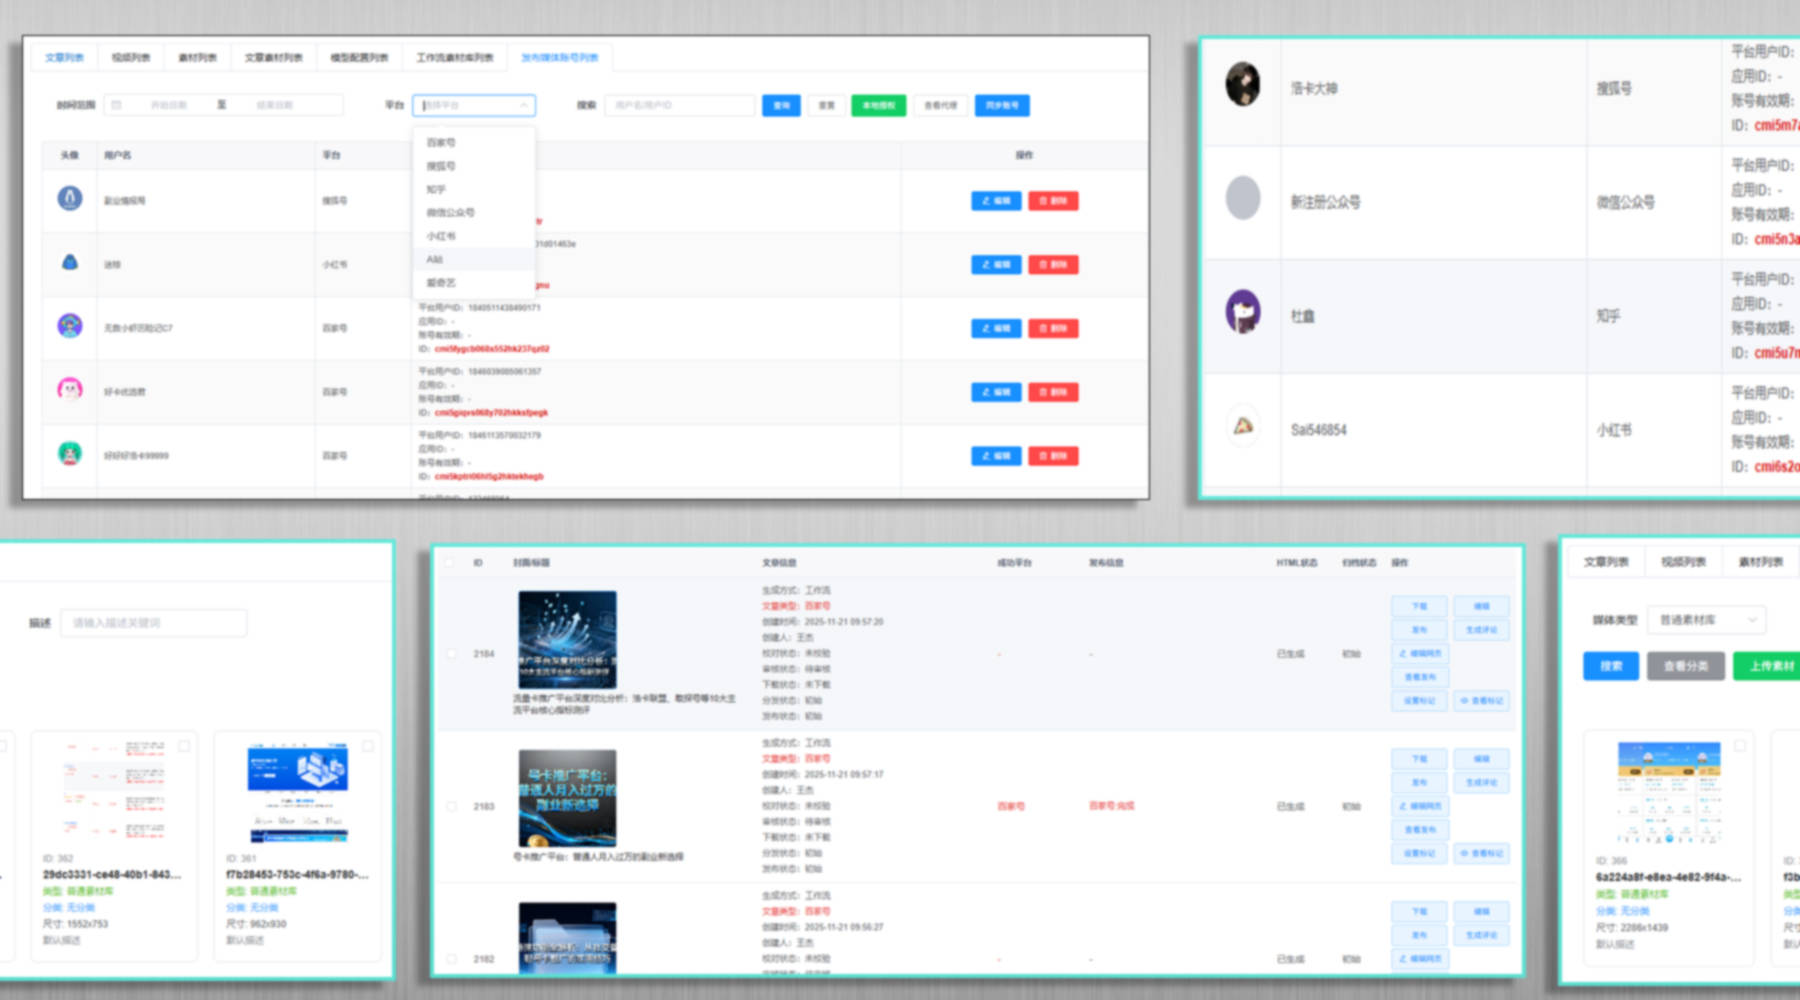Open the 普通素材库 media type dropdown

pyautogui.click(x=1707, y=620)
